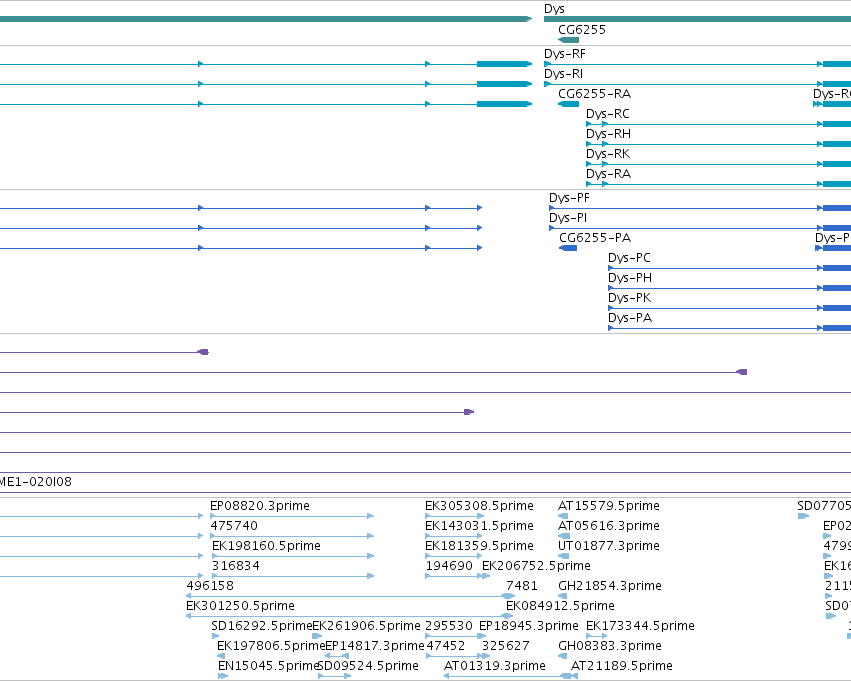Select the Dys-RI transcript label
This screenshot has height=681, width=851.
click(x=563, y=74)
